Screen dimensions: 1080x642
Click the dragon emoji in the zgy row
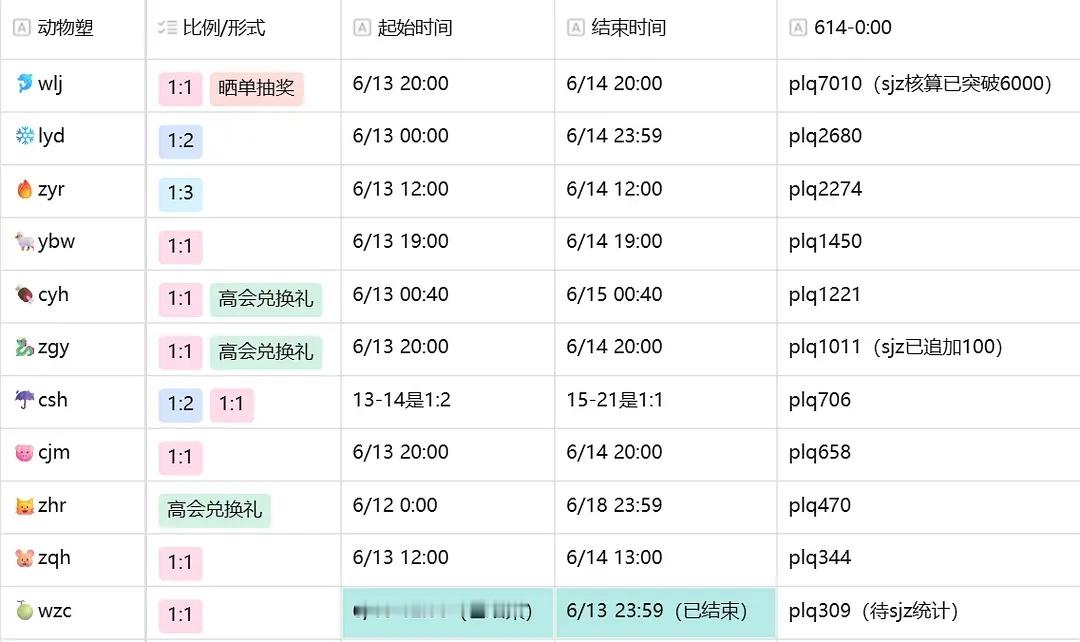24,346
